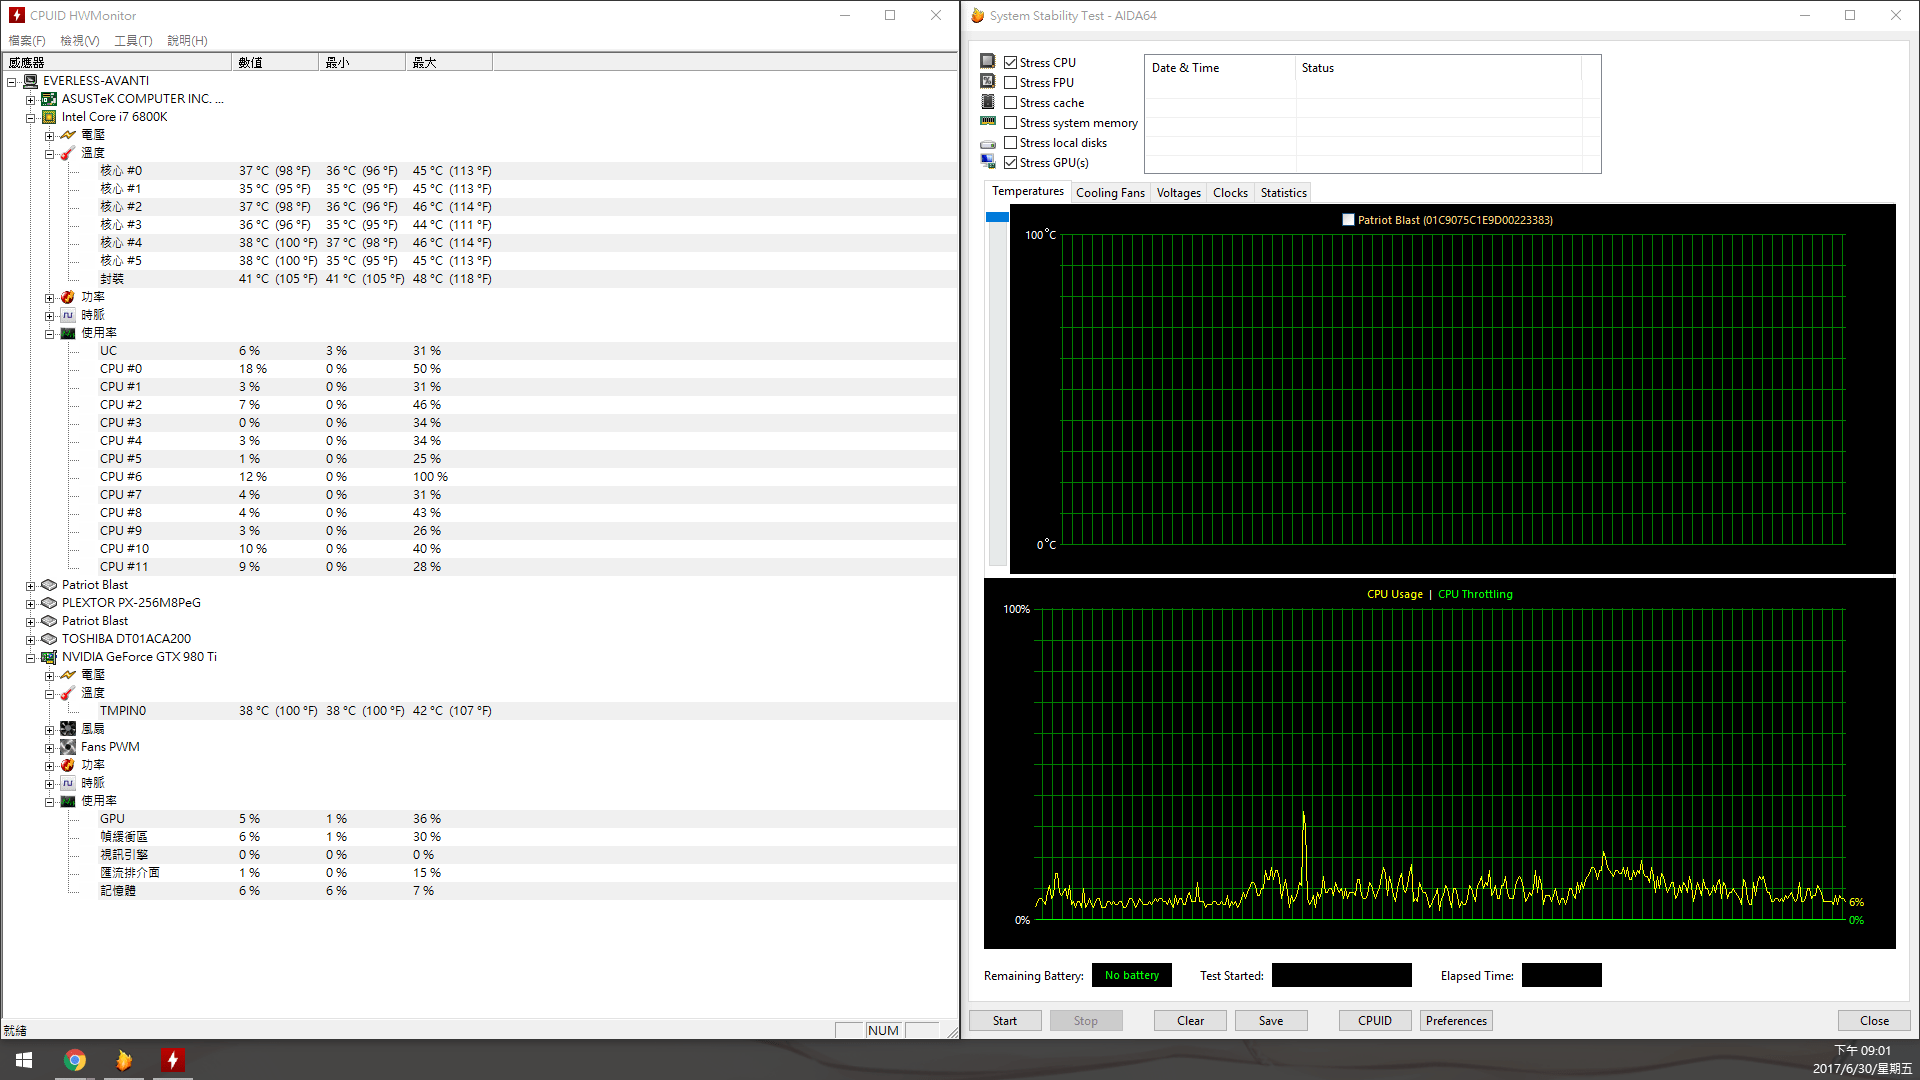This screenshot has height=1080, width=1920.
Task: Open the 檔案(F) File menu
Action: pyautogui.click(x=27, y=40)
